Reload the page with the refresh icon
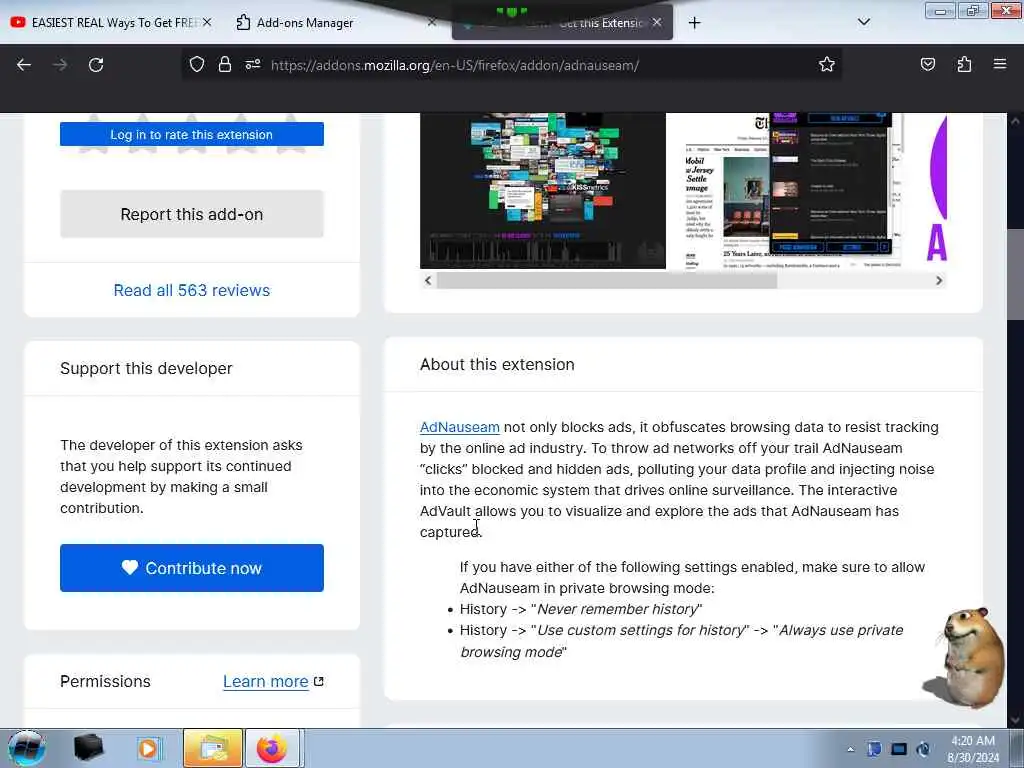 [96, 65]
